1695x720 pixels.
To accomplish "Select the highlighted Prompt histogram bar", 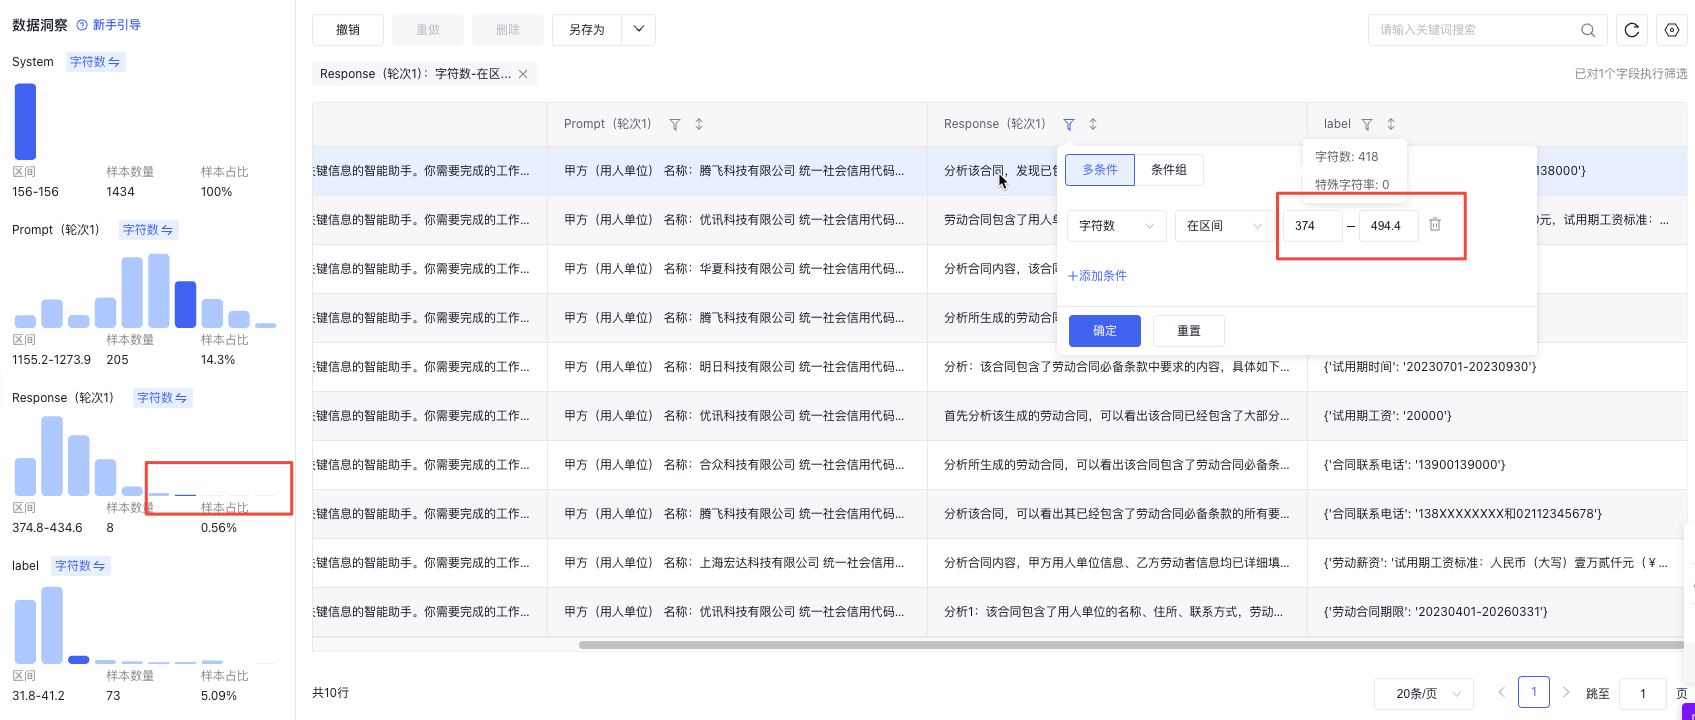I will click(x=185, y=305).
